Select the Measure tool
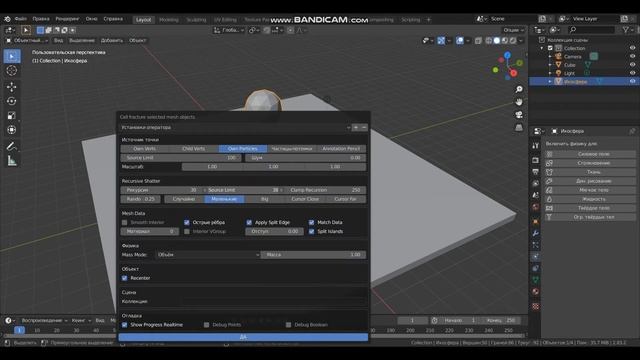 [12, 161]
